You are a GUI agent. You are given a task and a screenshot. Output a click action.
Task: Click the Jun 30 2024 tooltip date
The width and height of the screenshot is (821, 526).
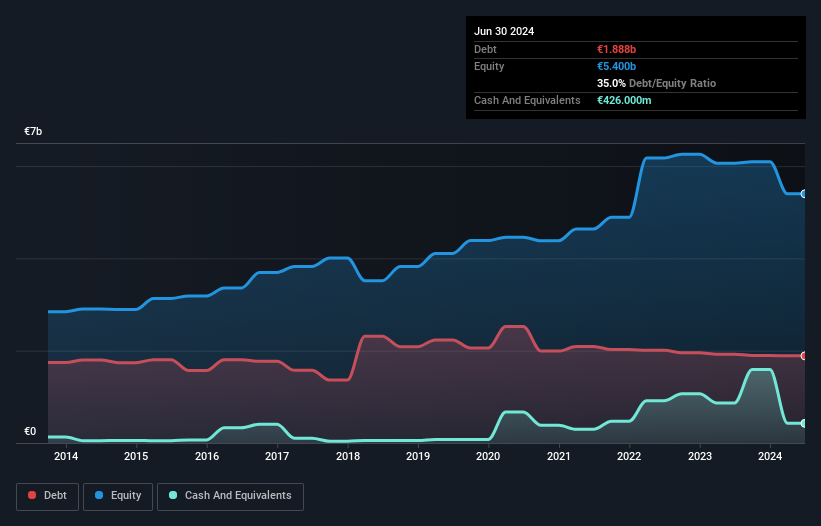504,31
